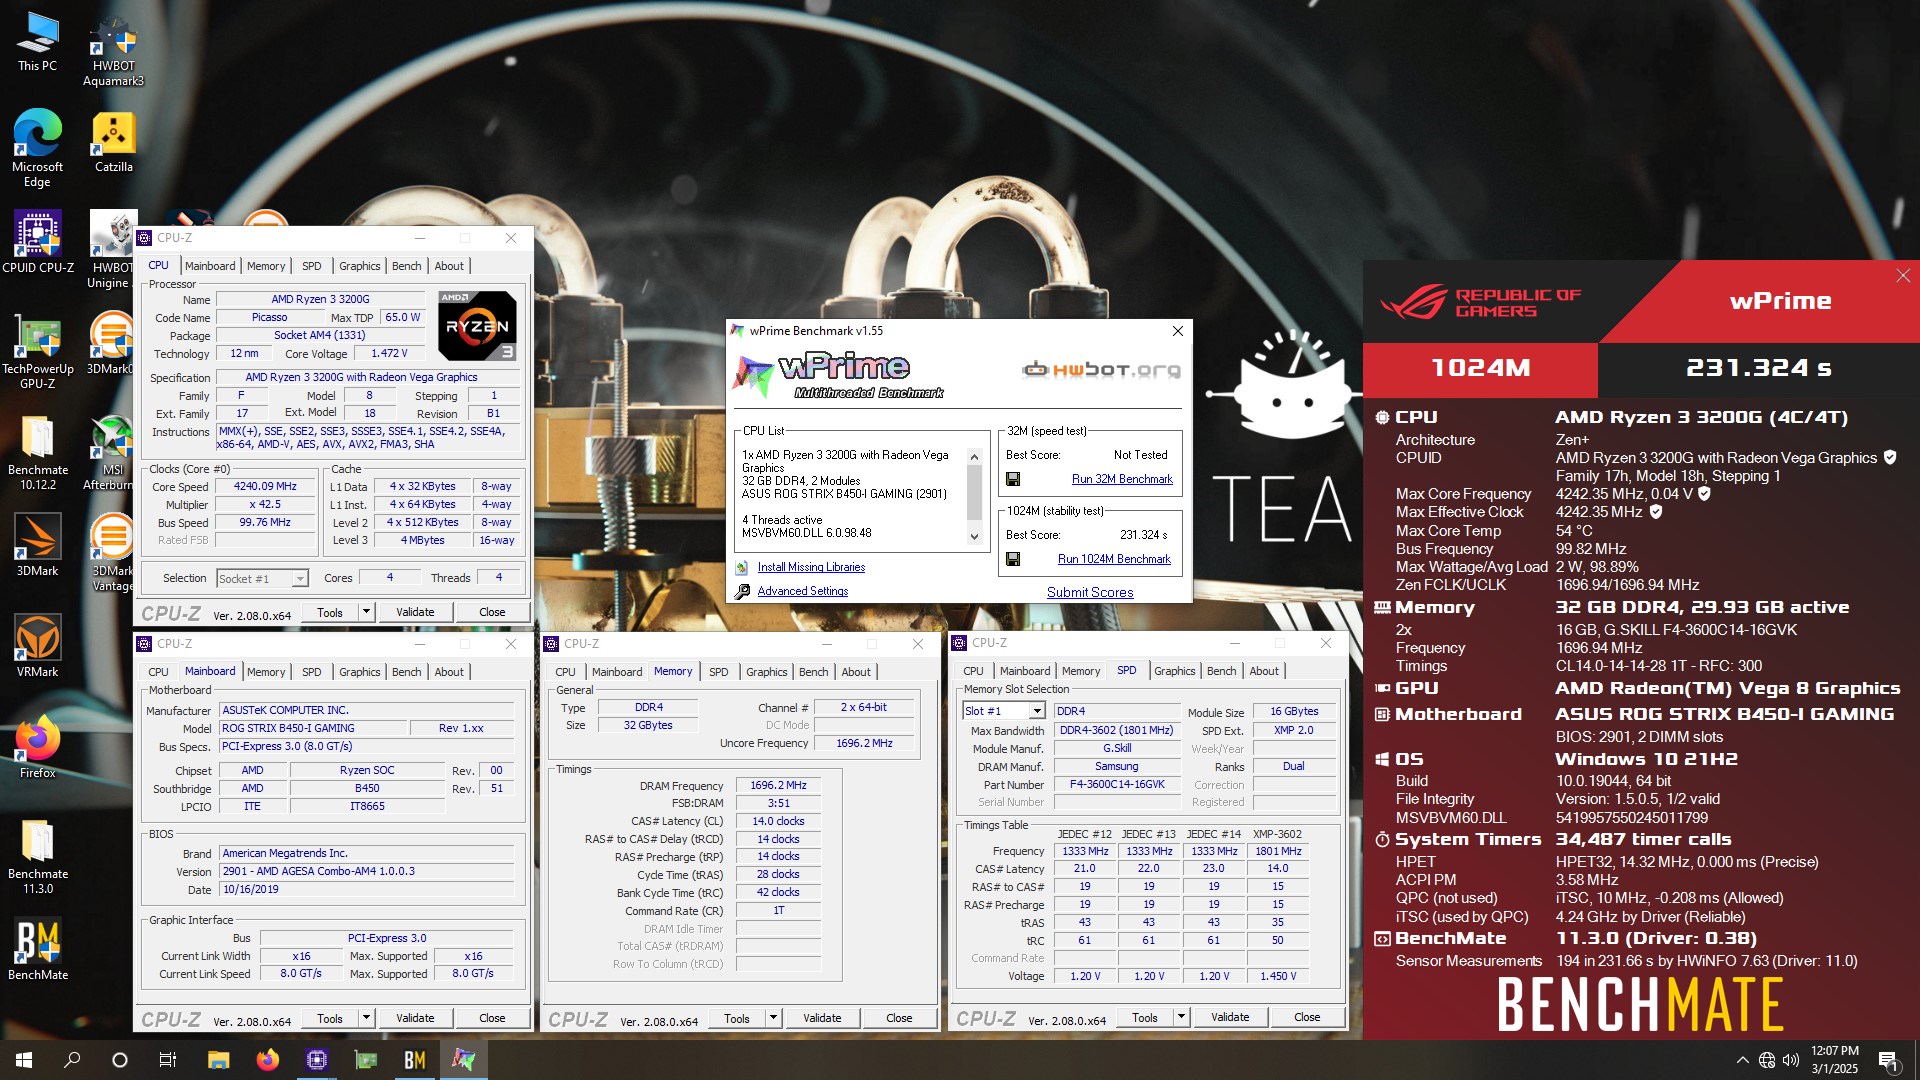This screenshot has height=1080, width=1920.
Task: Open notification center icon
Action: pyautogui.click(x=1889, y=1060)
